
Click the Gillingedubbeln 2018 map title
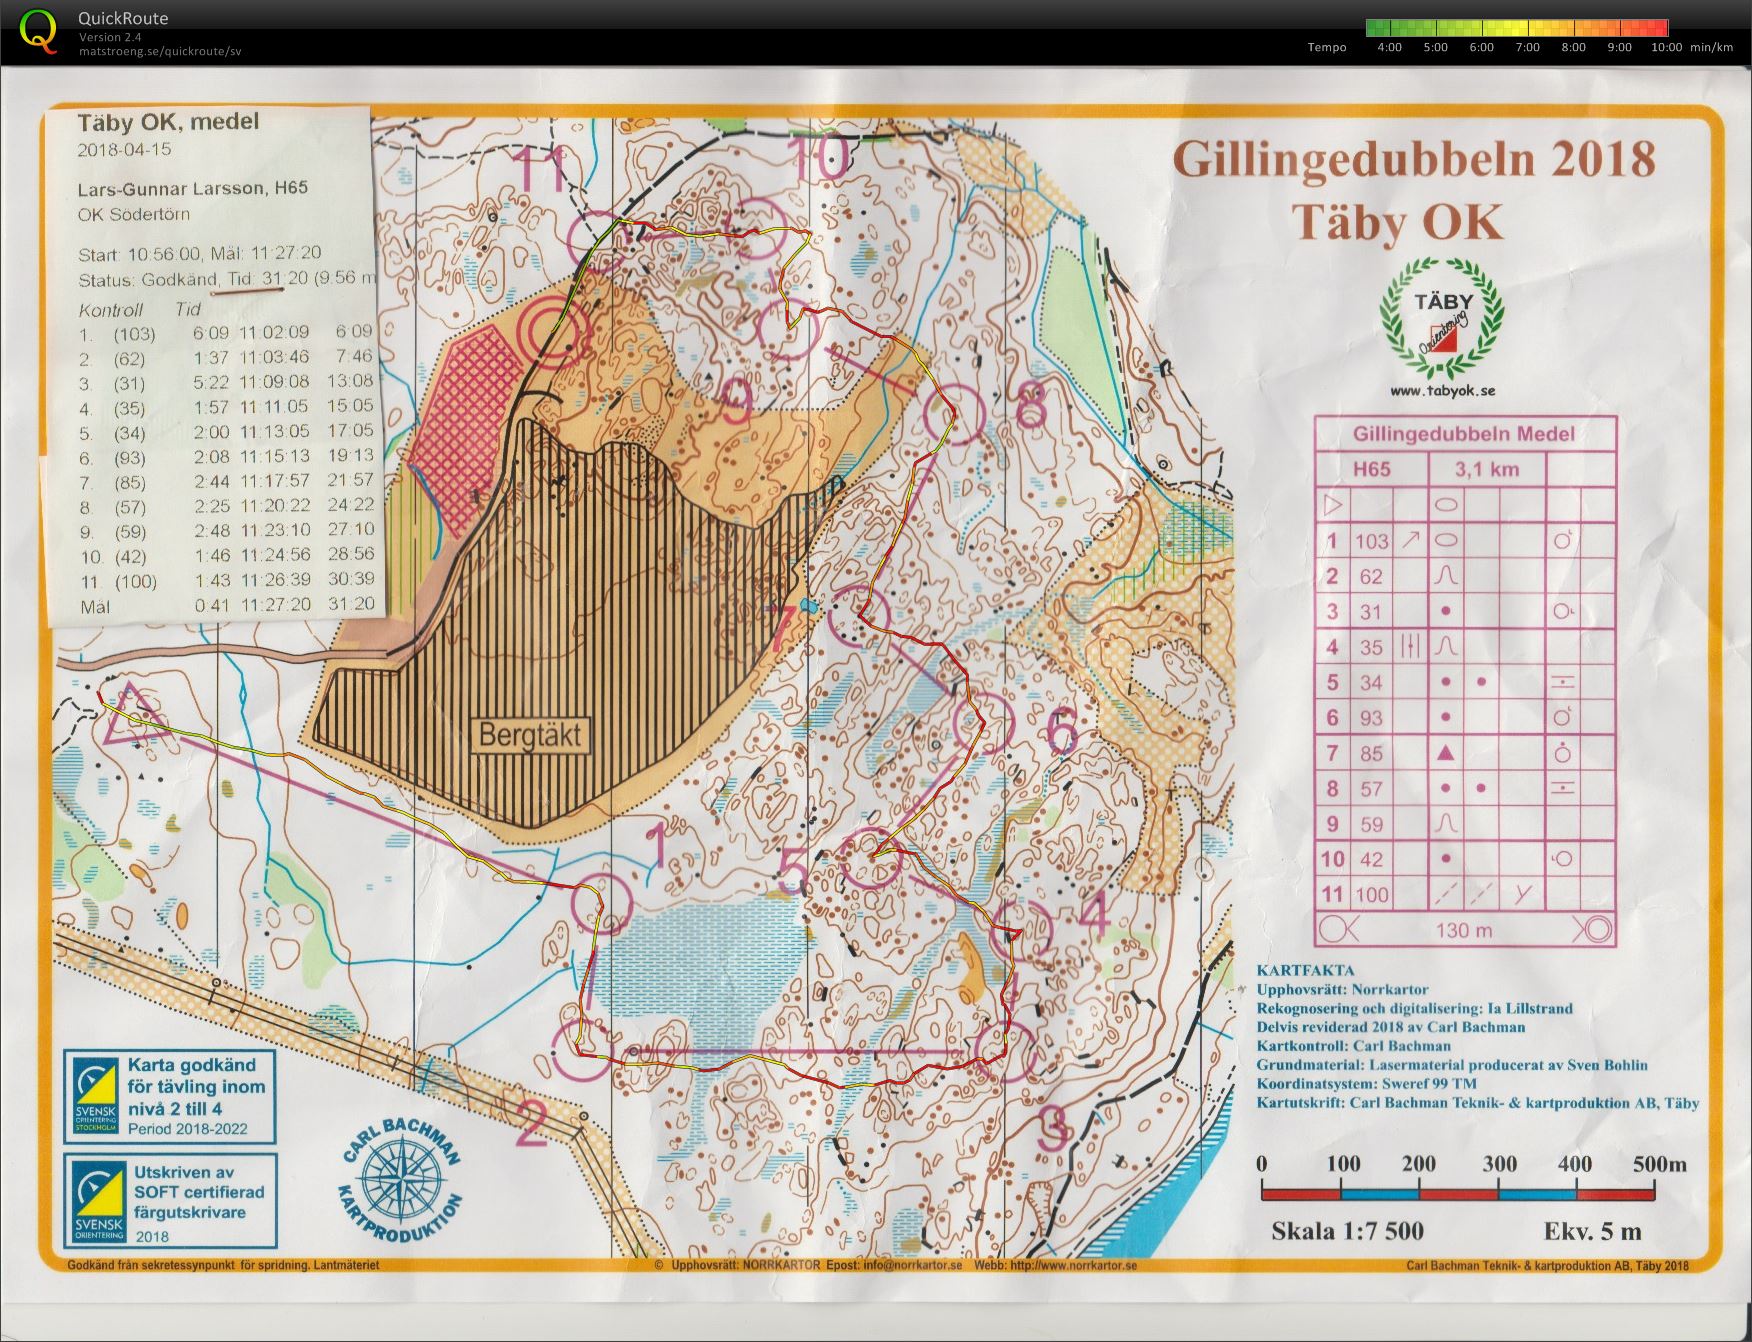pyautogui.click(x=1413, y=160)
